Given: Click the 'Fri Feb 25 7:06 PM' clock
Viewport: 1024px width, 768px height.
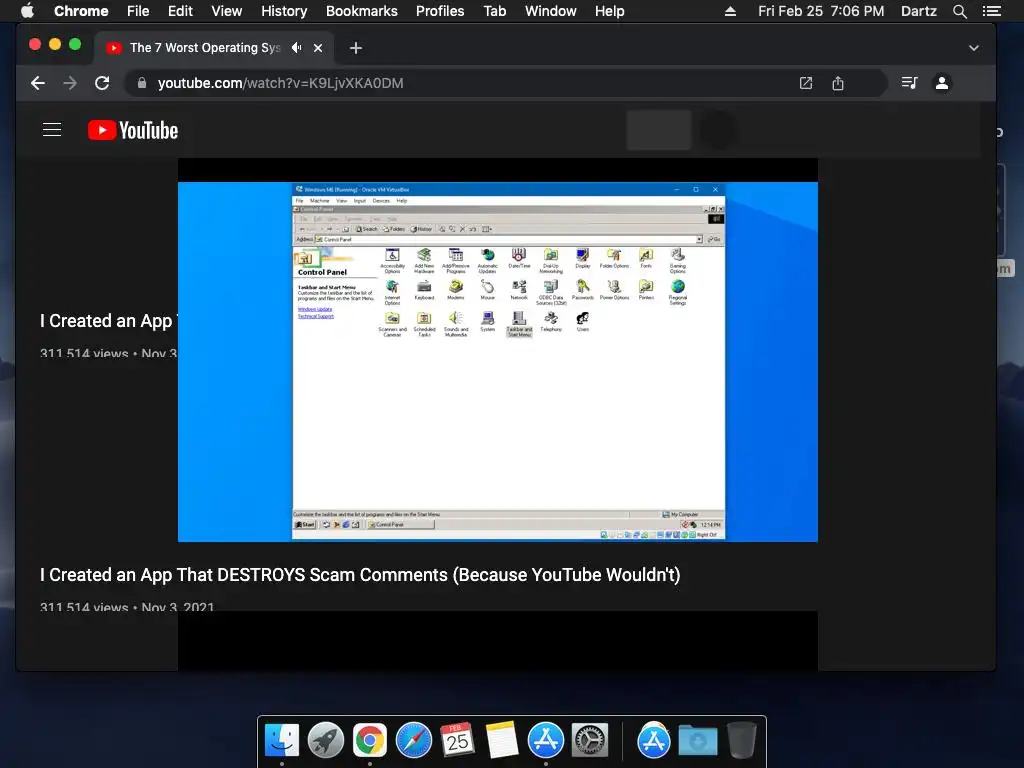Looking at the screenshot, I should click(821, 11).
